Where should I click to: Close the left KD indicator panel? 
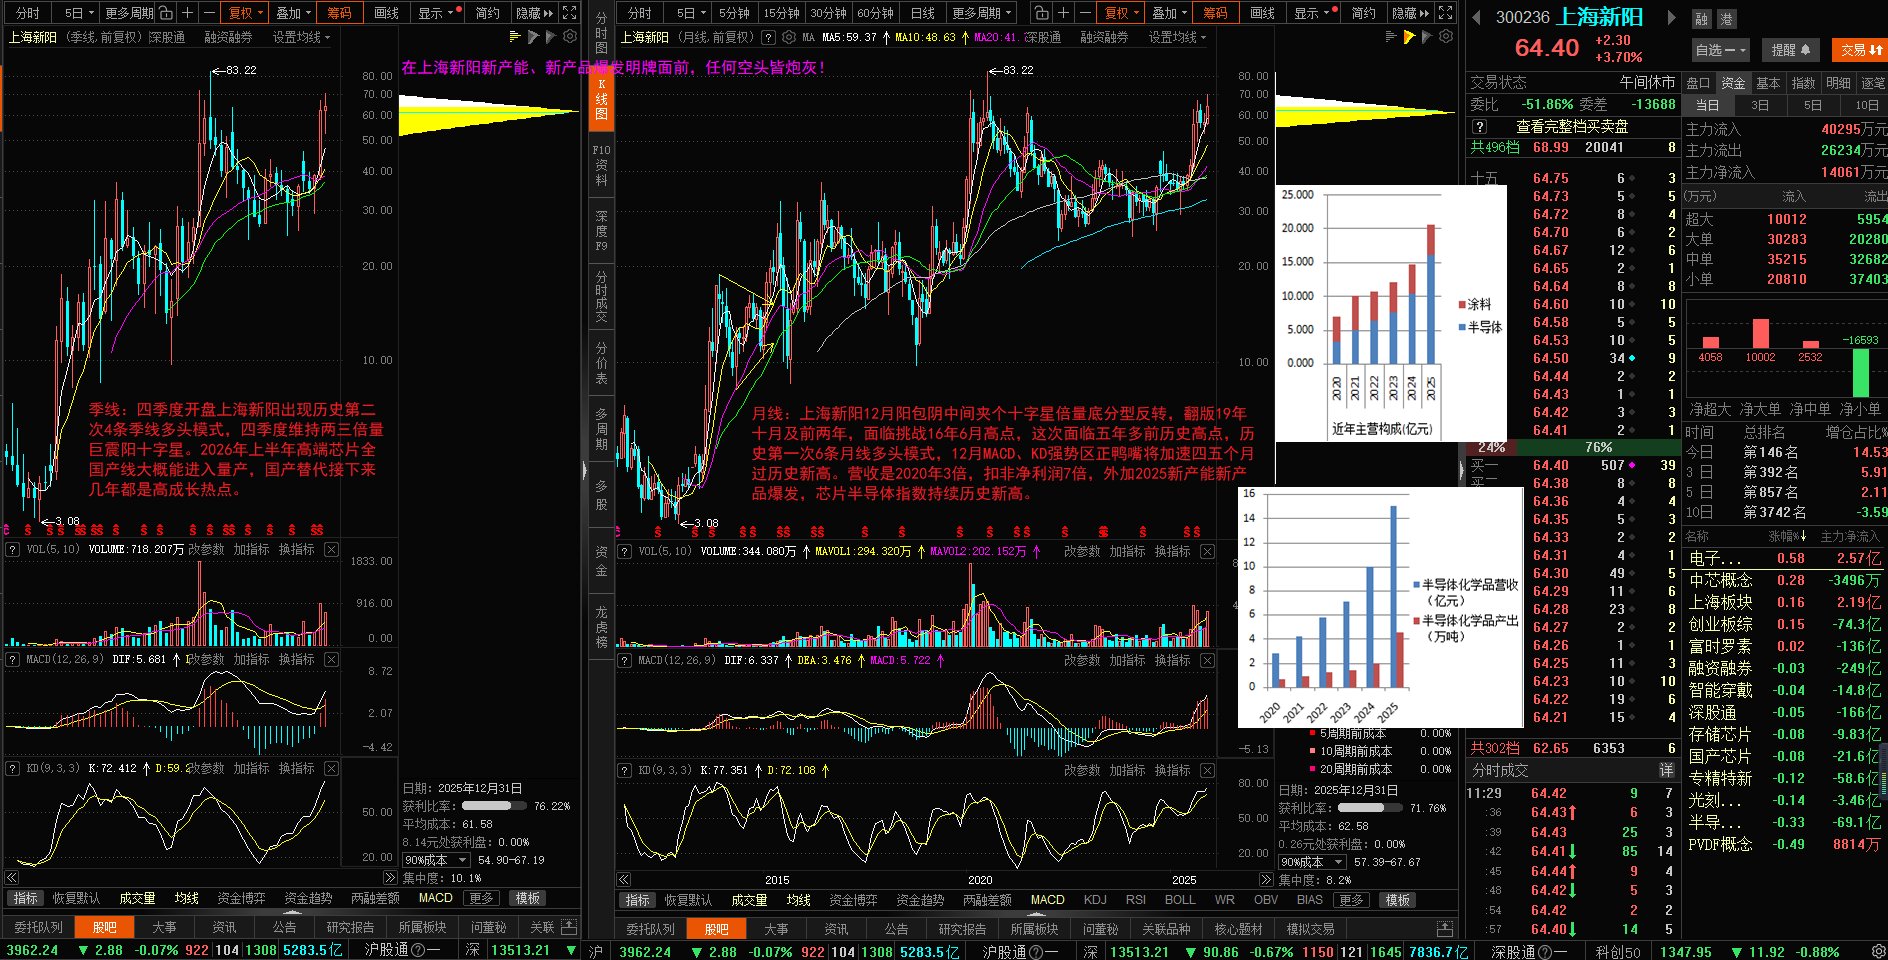[x=331, y=768]
